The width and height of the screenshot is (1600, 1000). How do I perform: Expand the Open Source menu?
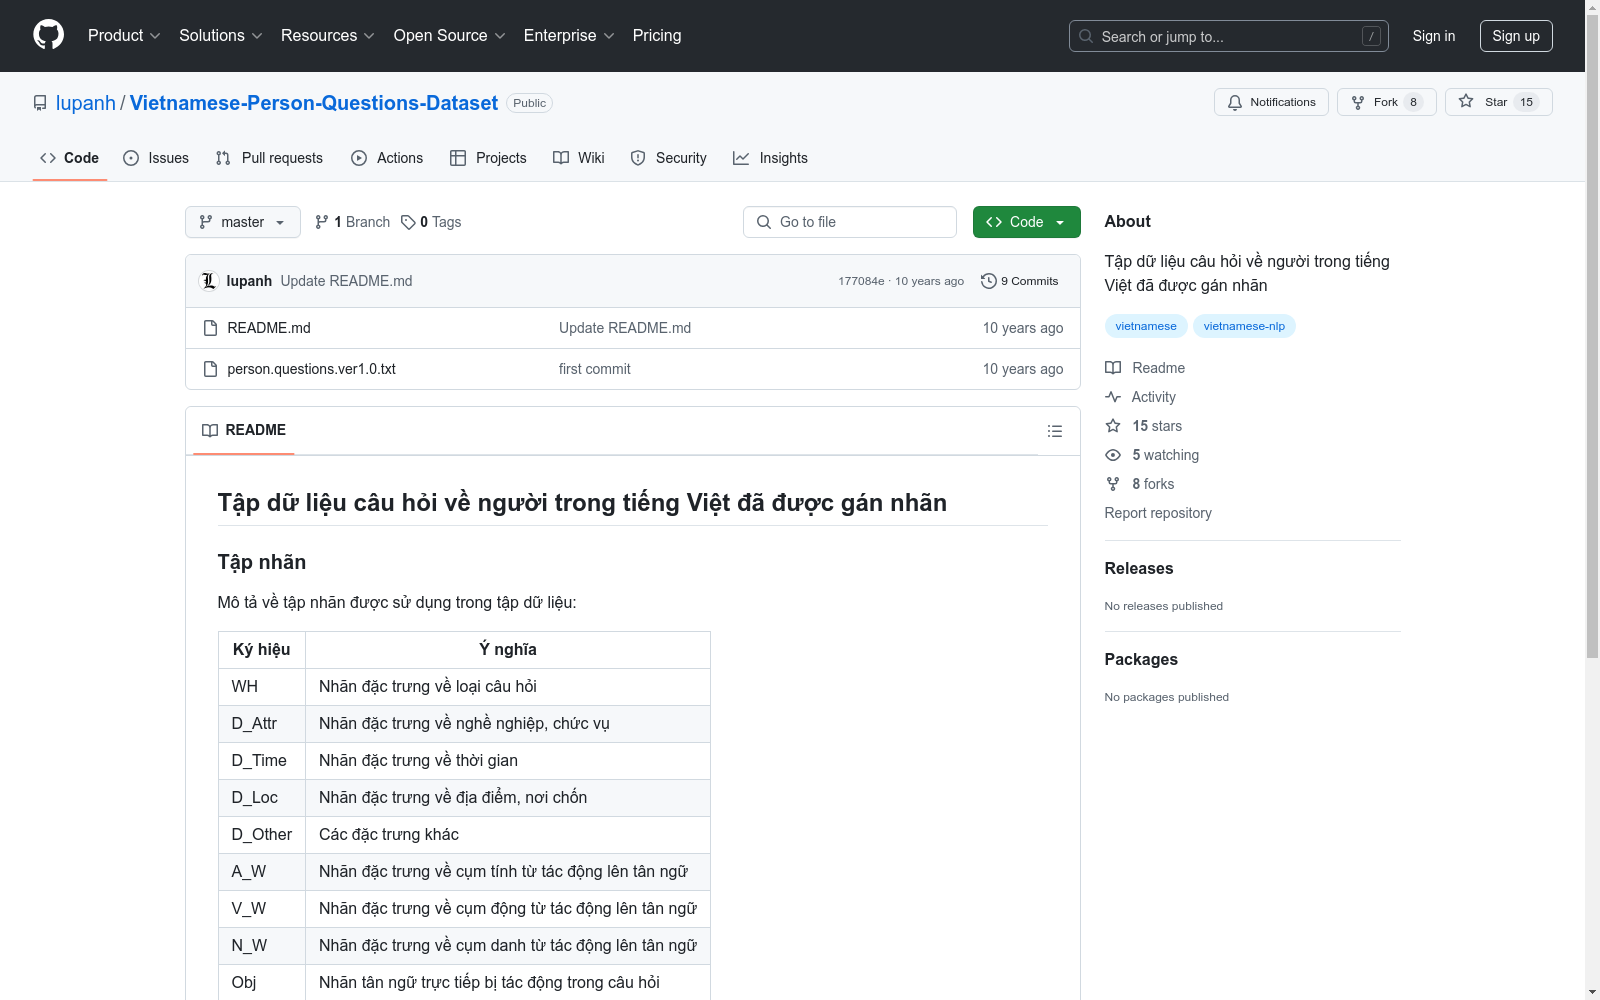tap(450, 36)
